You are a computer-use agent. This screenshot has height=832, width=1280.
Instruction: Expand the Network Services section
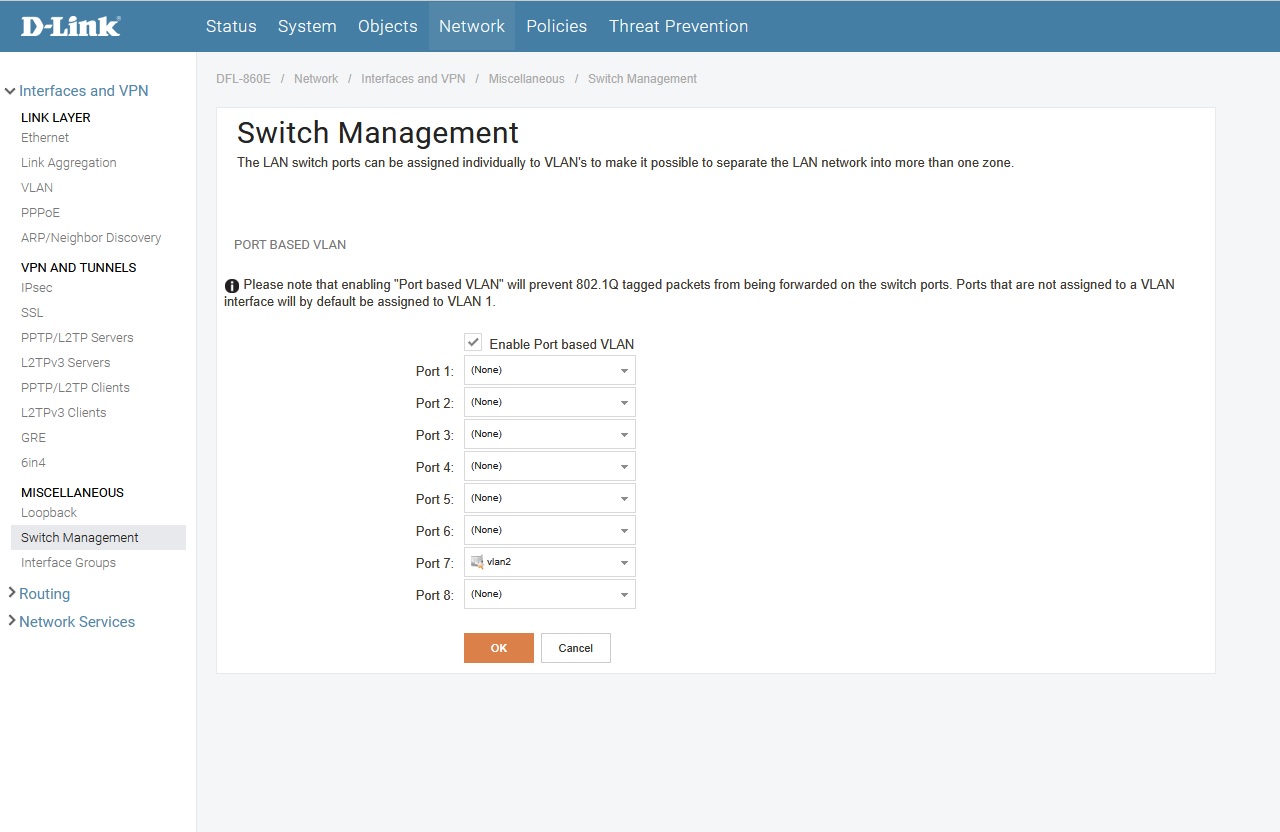11,621
